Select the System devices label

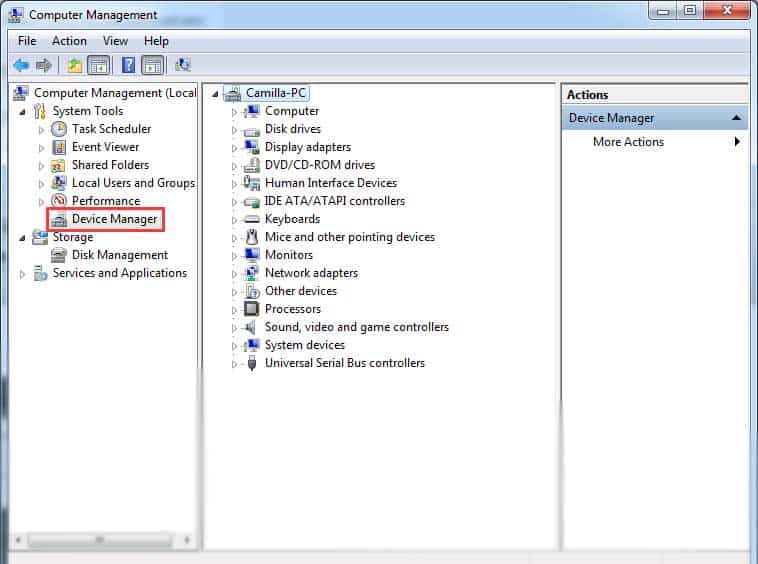pos(305,345)
